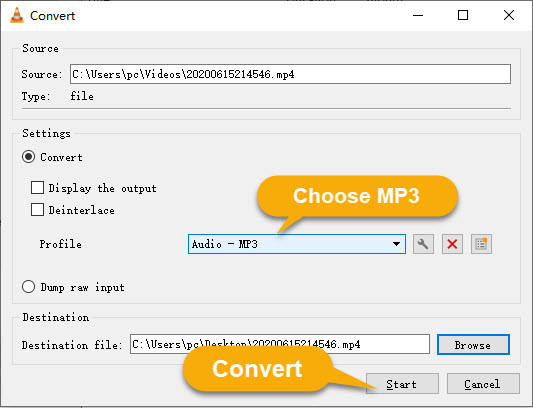533x408 pixels.
Task: Click the Start button
Action: (x=402, y=384)
